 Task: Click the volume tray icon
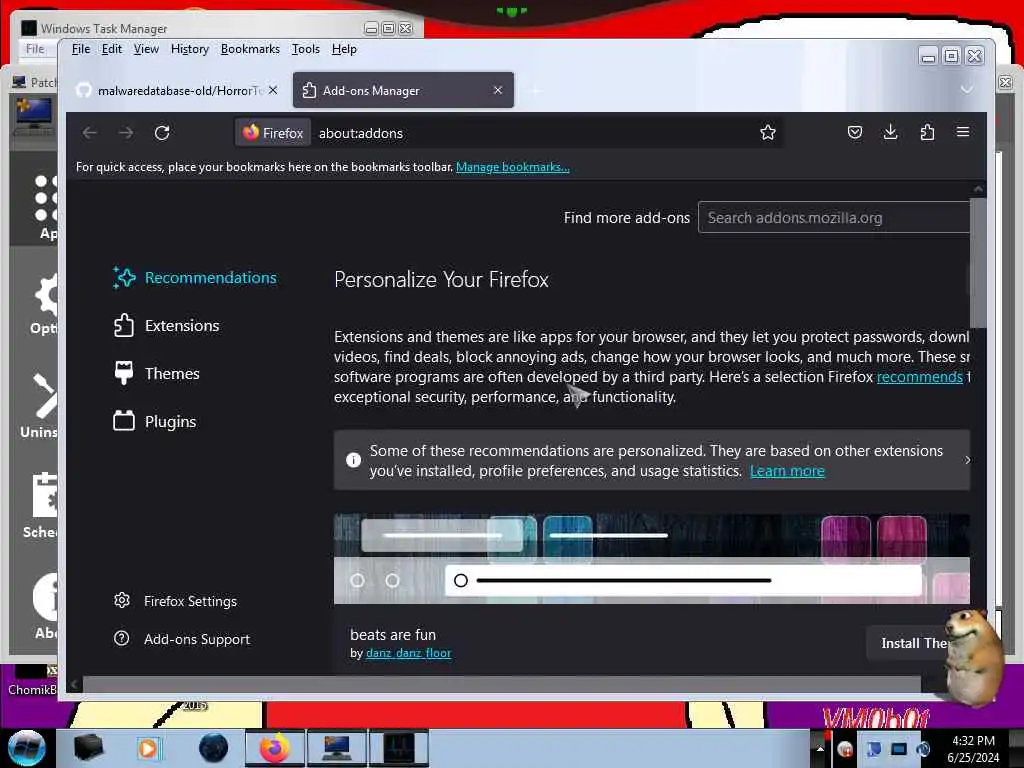click(923, 749)
